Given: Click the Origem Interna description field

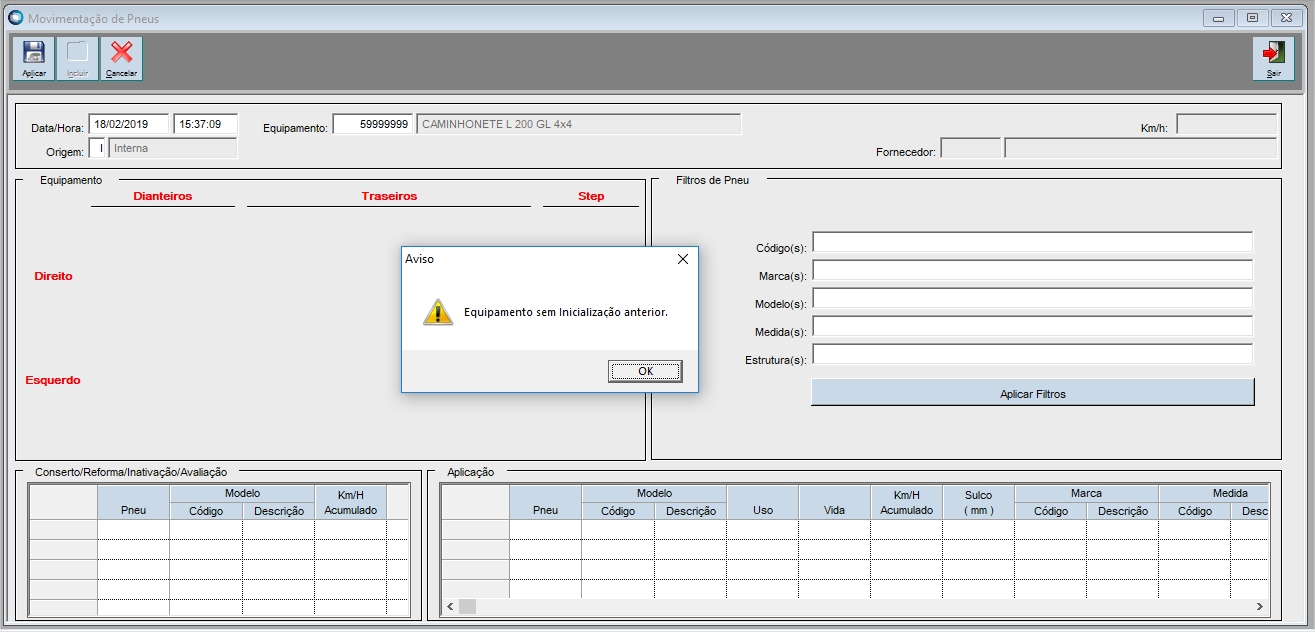Looking at the screenshot, I should 172,148.
